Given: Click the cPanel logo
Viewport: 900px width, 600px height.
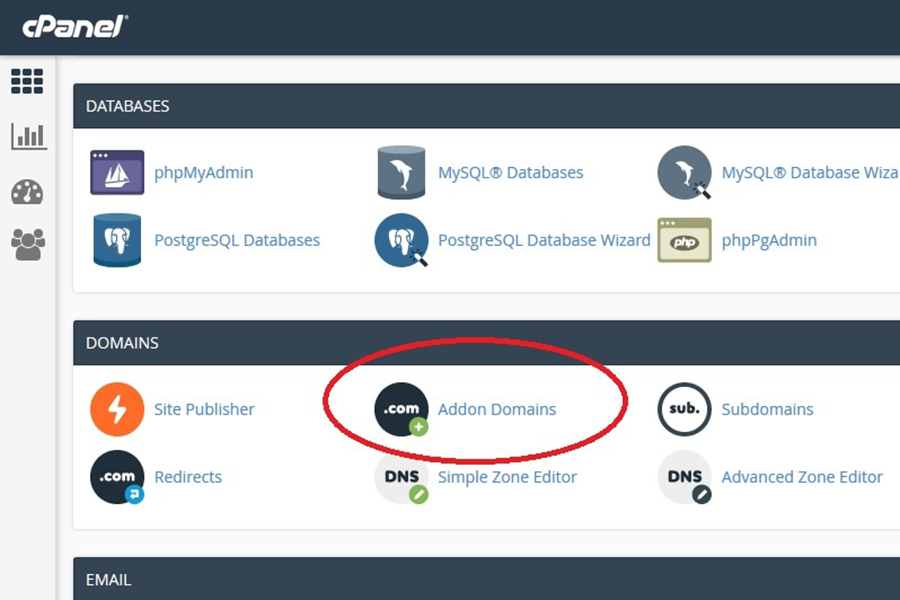Looking at the screenshot, I should tap(75, 26).
